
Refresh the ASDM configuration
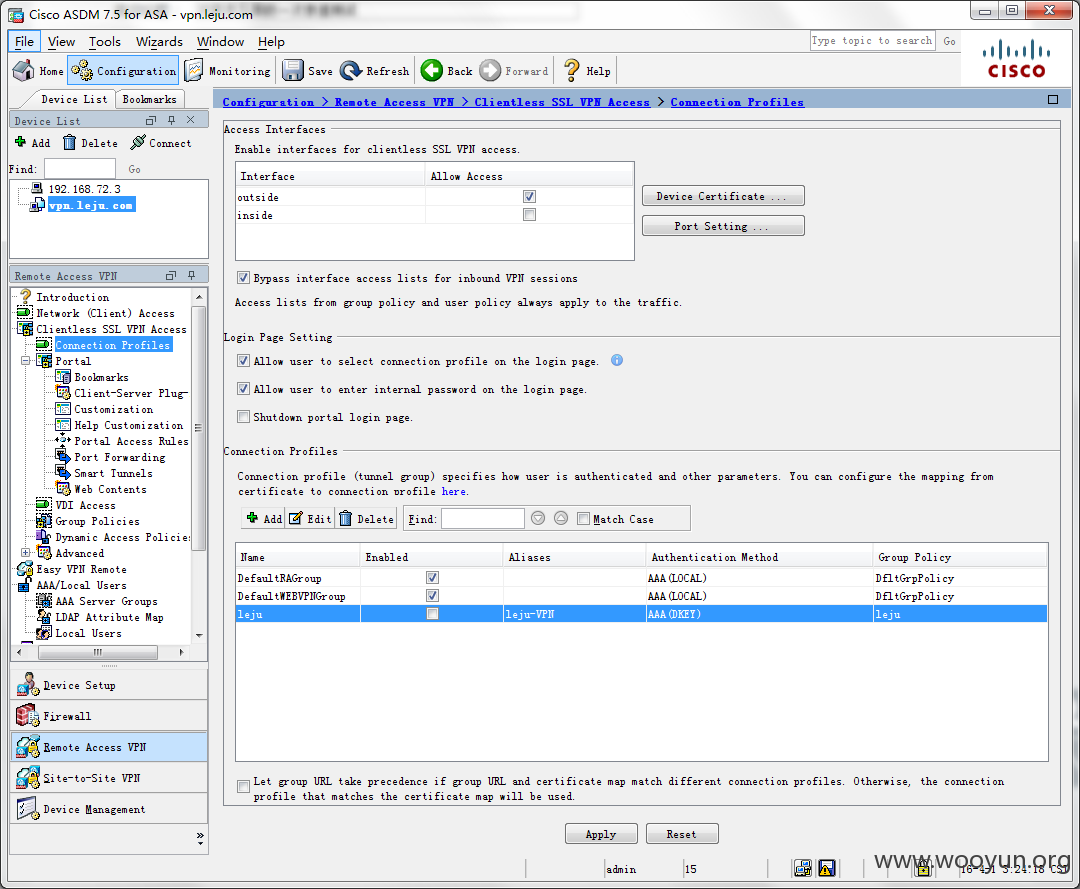click(375, 71)
